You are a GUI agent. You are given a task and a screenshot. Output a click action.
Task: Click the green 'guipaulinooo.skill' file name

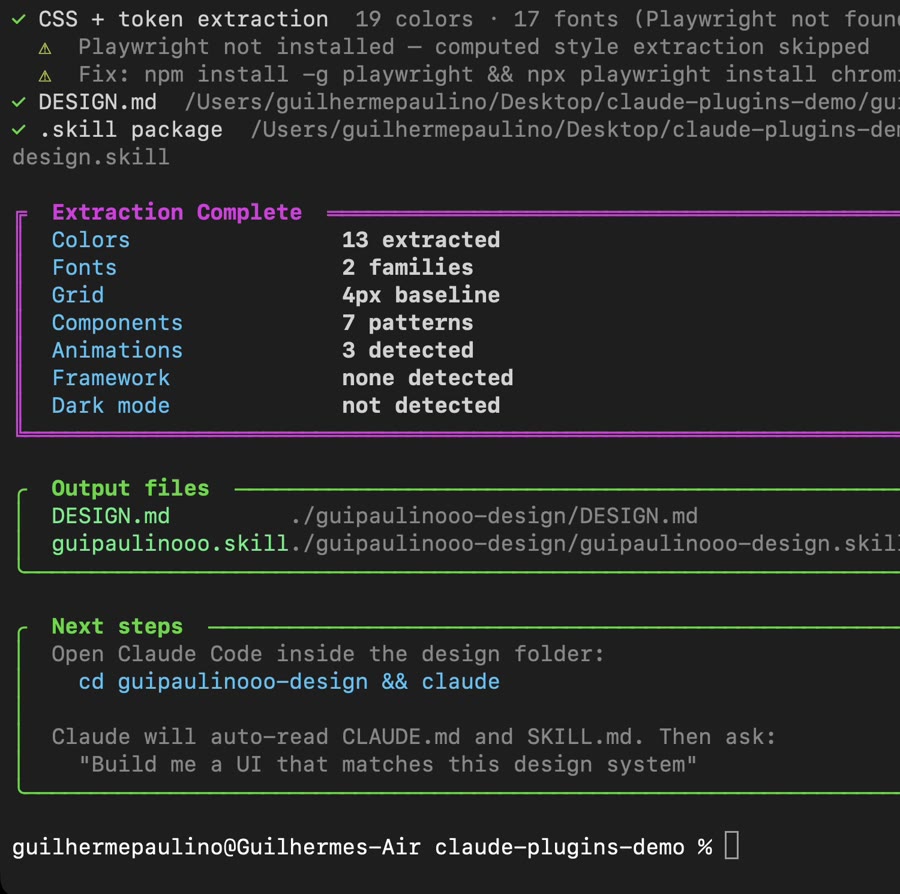click(x=170, y=543)
